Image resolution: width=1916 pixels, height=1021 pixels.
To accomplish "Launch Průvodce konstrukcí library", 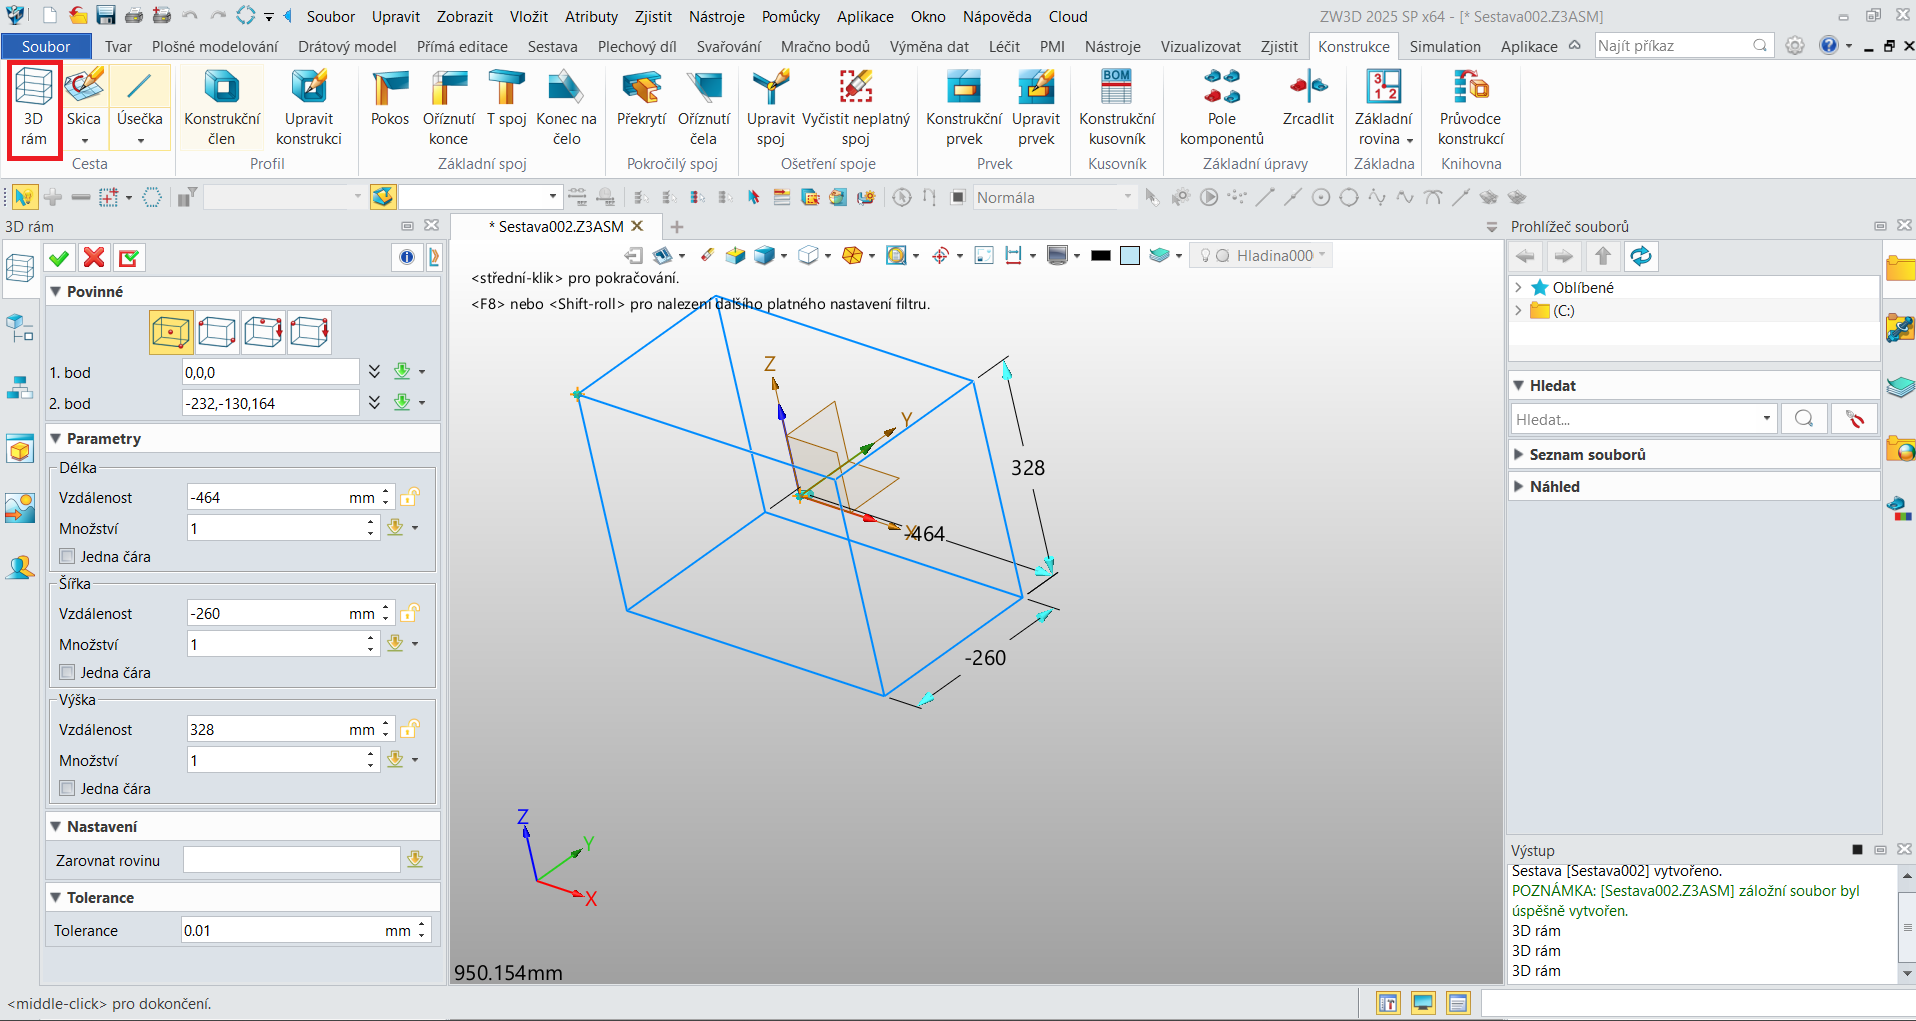I will pyautogui.click(x=1471, y=108).
